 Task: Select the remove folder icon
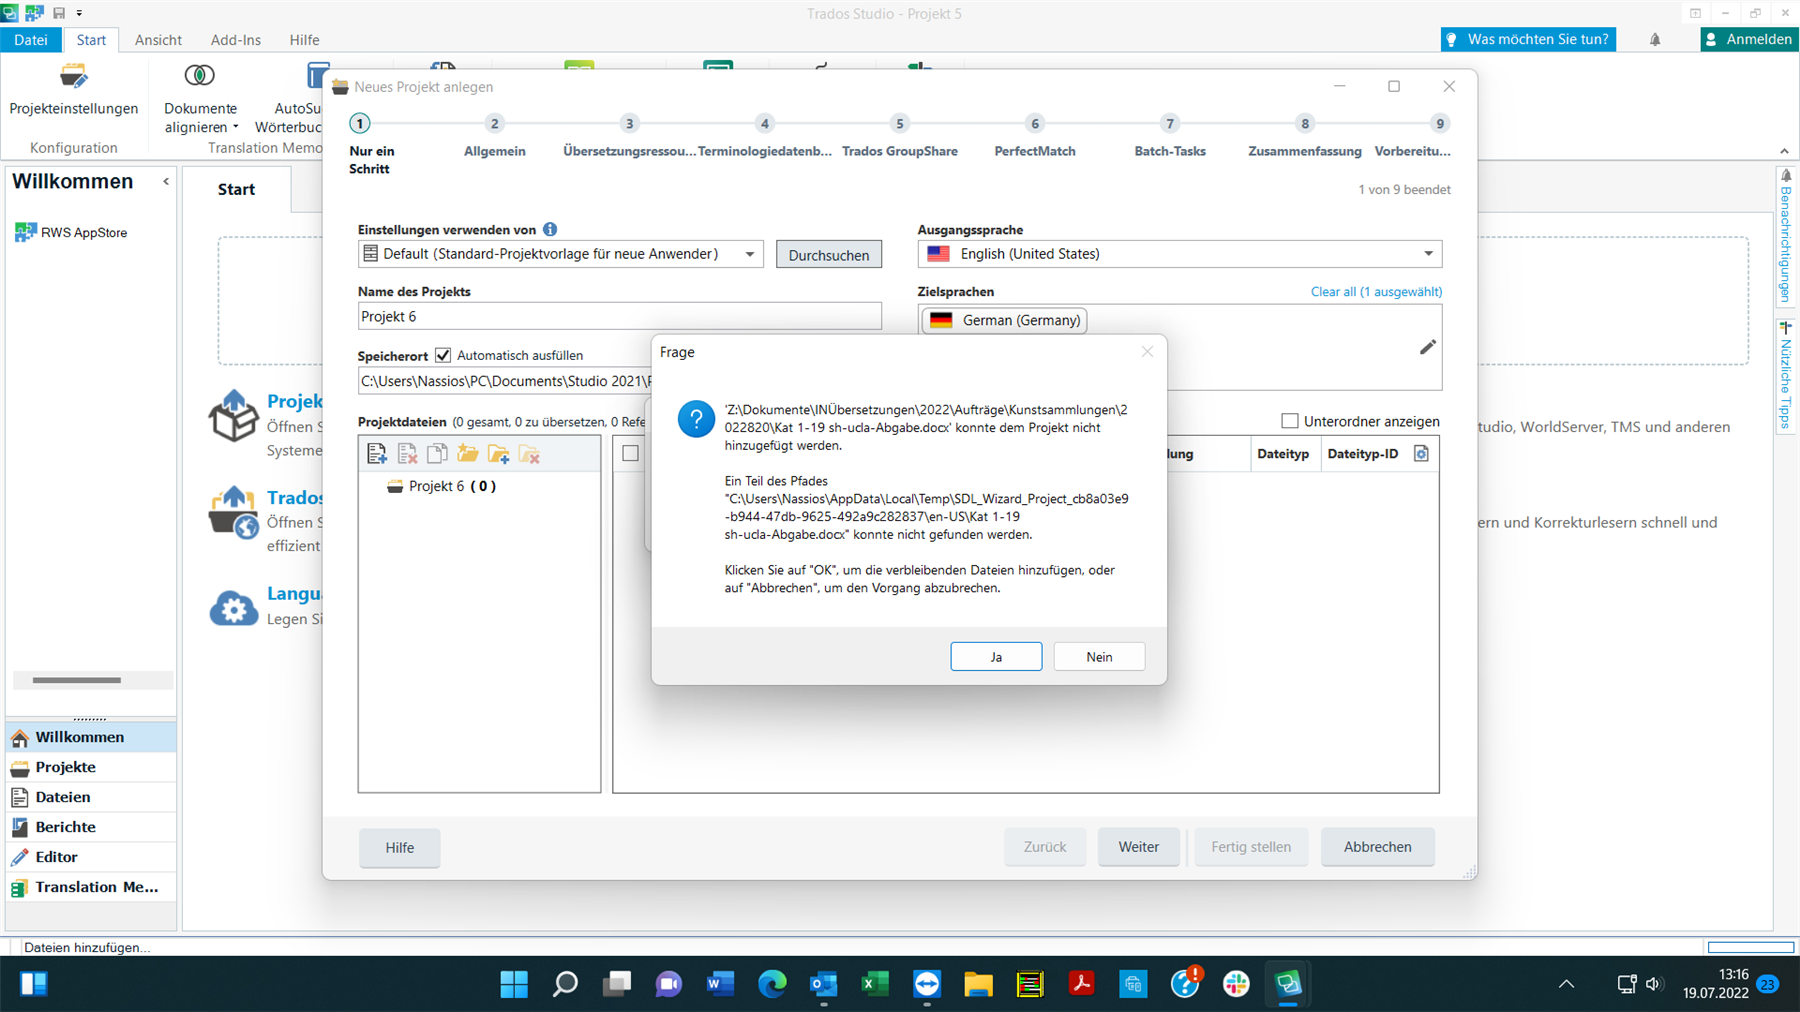click(529, 453)
